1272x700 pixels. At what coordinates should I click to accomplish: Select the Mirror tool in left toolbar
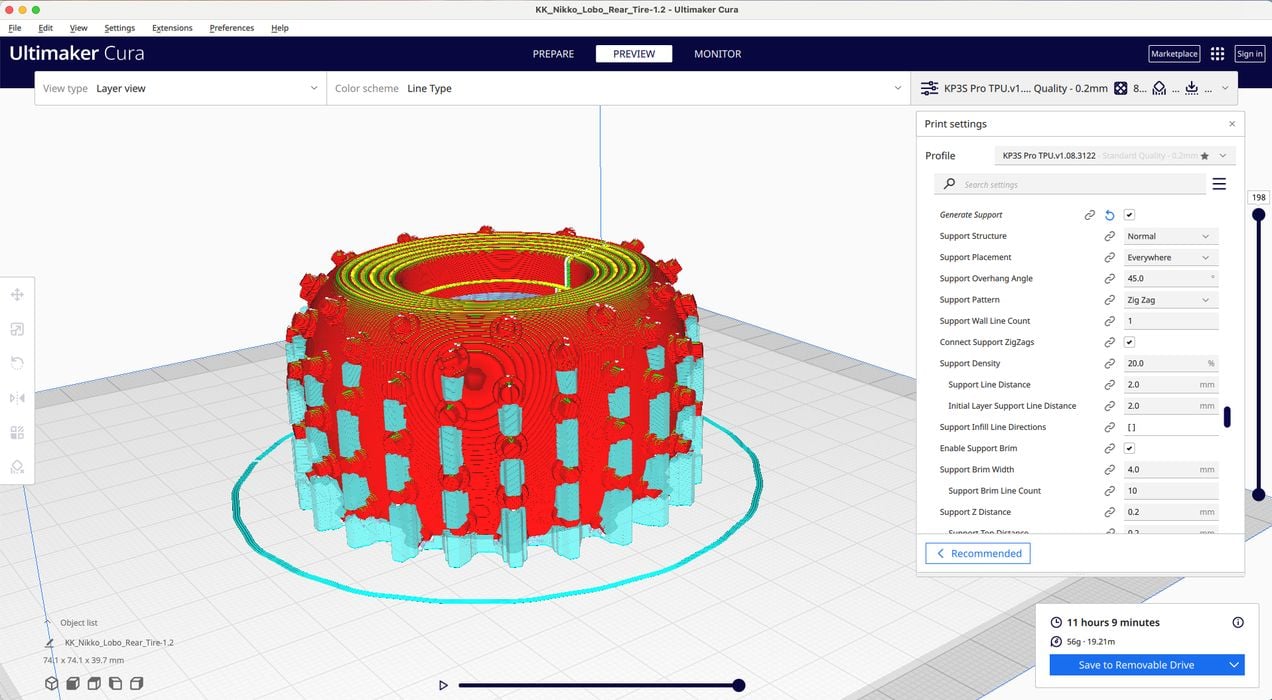click(x=17, y=398)
